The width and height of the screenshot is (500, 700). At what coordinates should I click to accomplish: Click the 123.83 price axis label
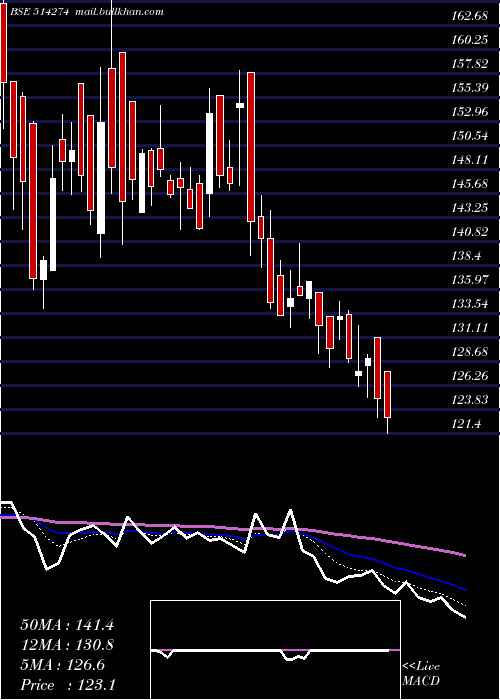tap(469, 400)
